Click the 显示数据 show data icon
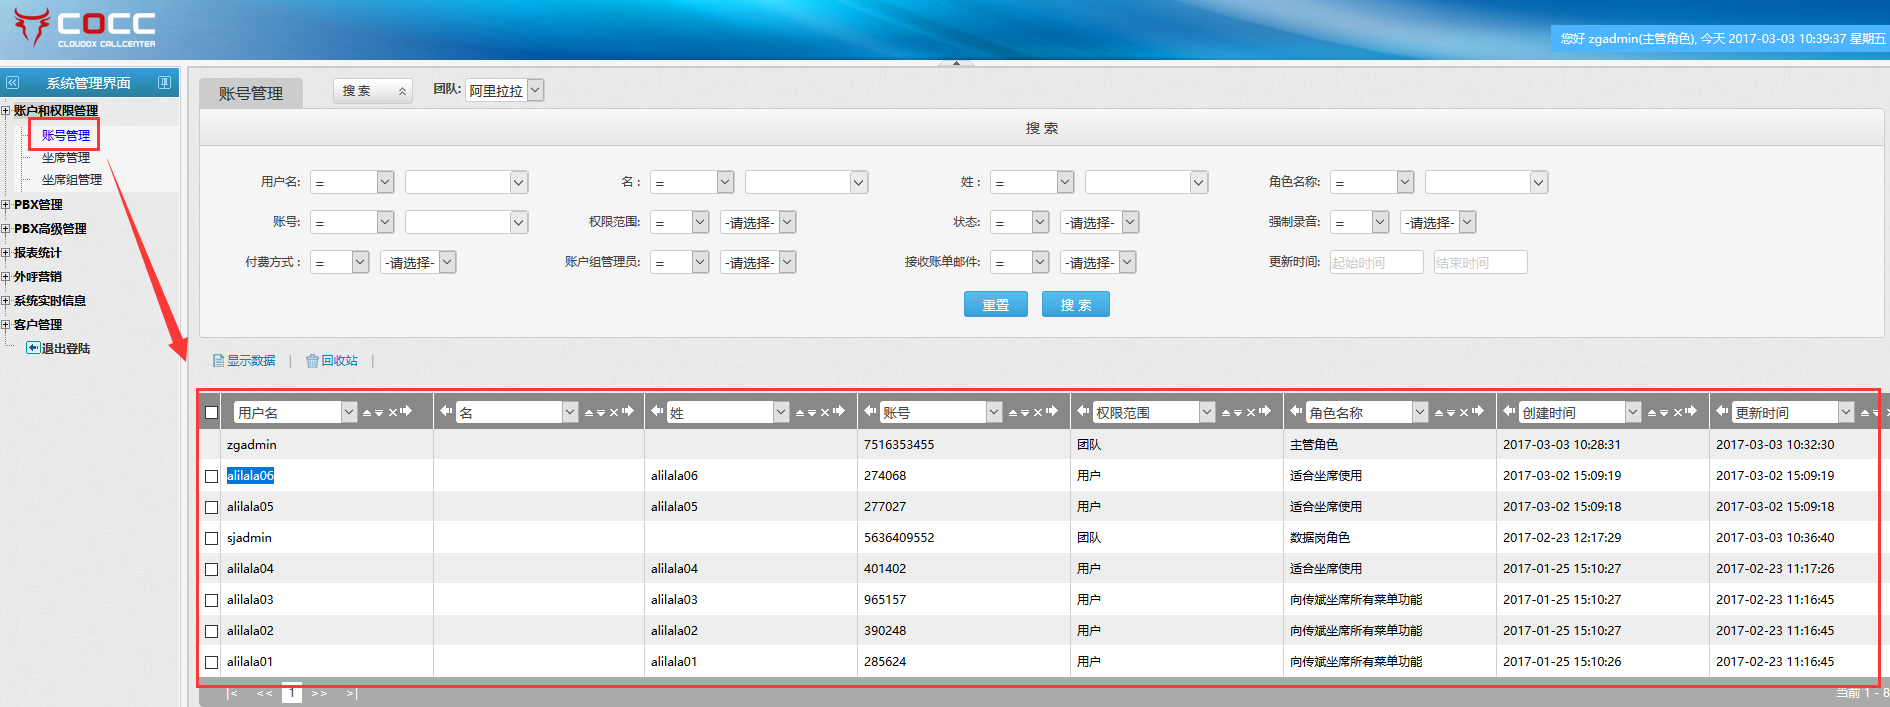Screen dimensions: 1890x707 coord(218,361)
